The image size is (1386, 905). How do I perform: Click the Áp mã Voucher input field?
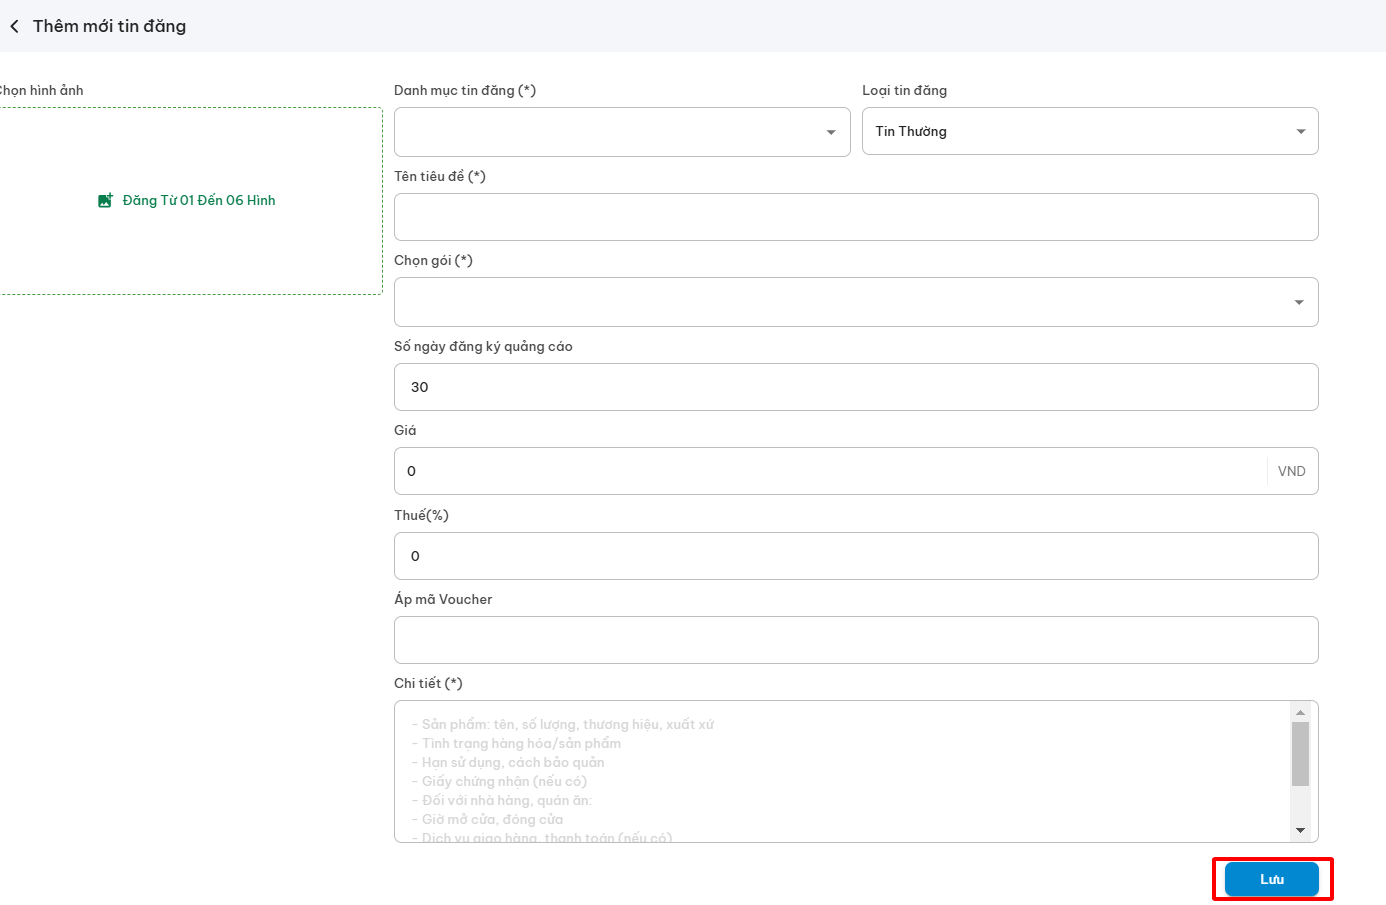click(856, 640)
